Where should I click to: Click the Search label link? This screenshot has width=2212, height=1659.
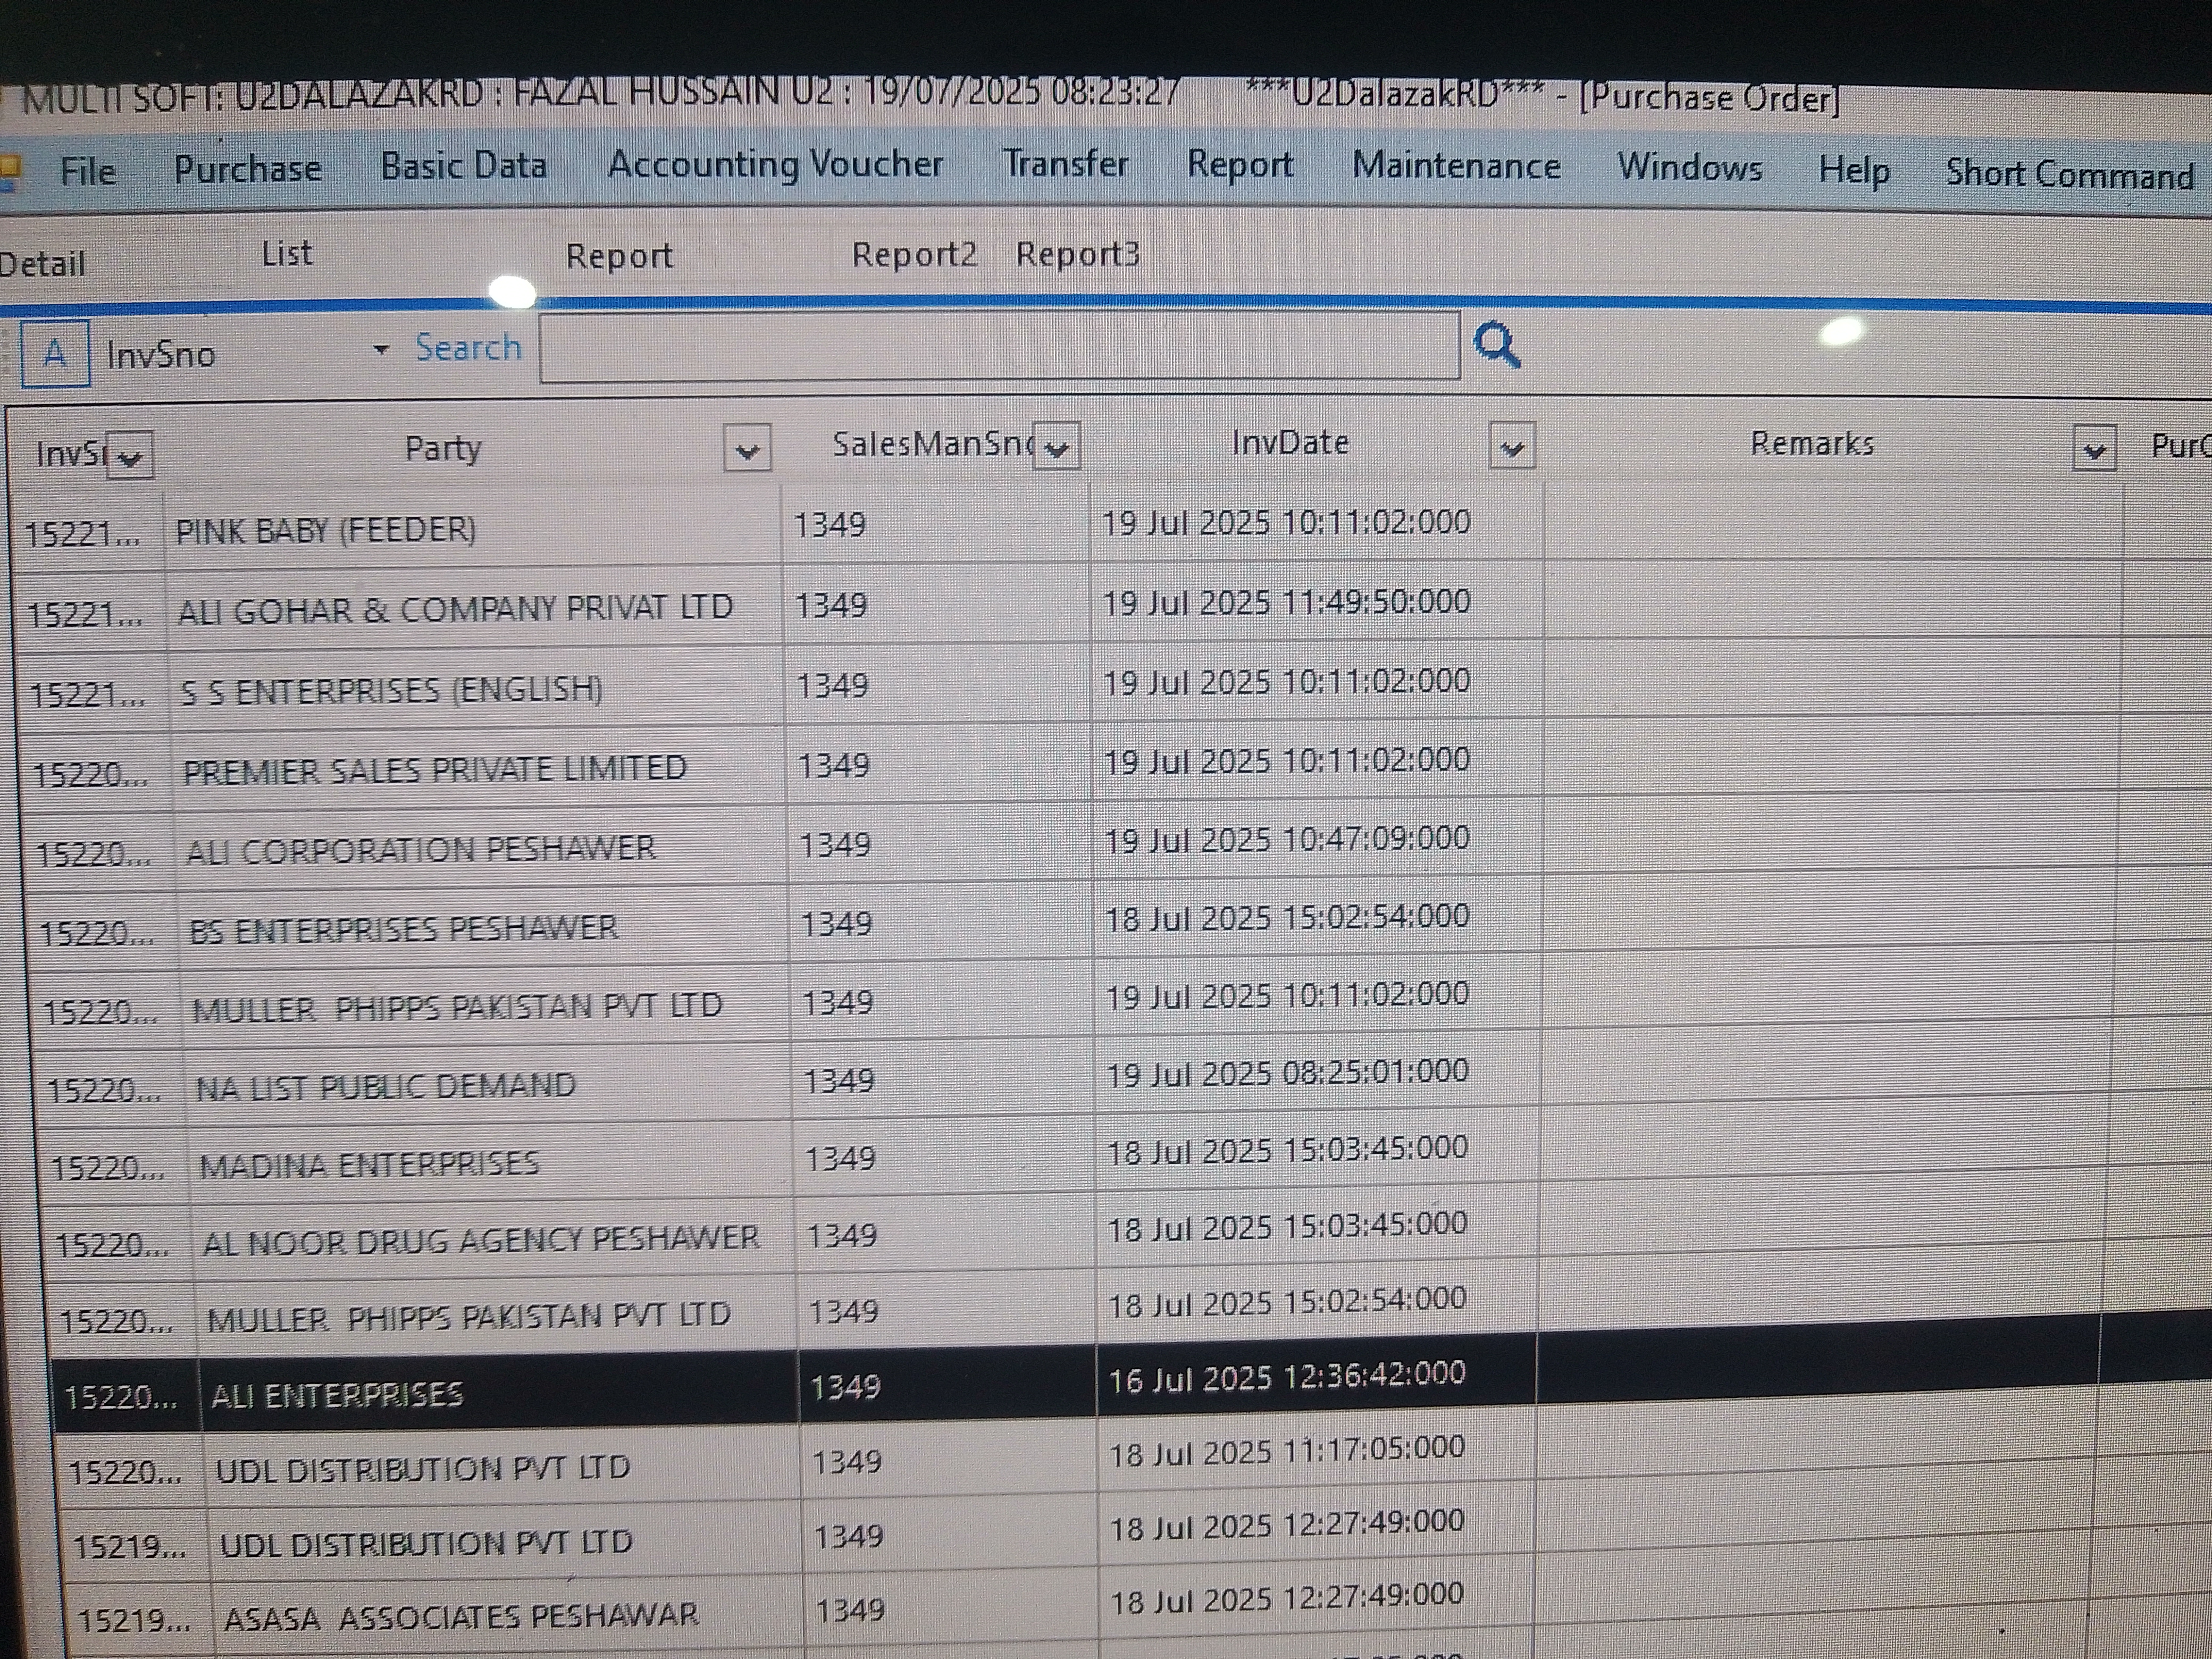pos(468,348)
